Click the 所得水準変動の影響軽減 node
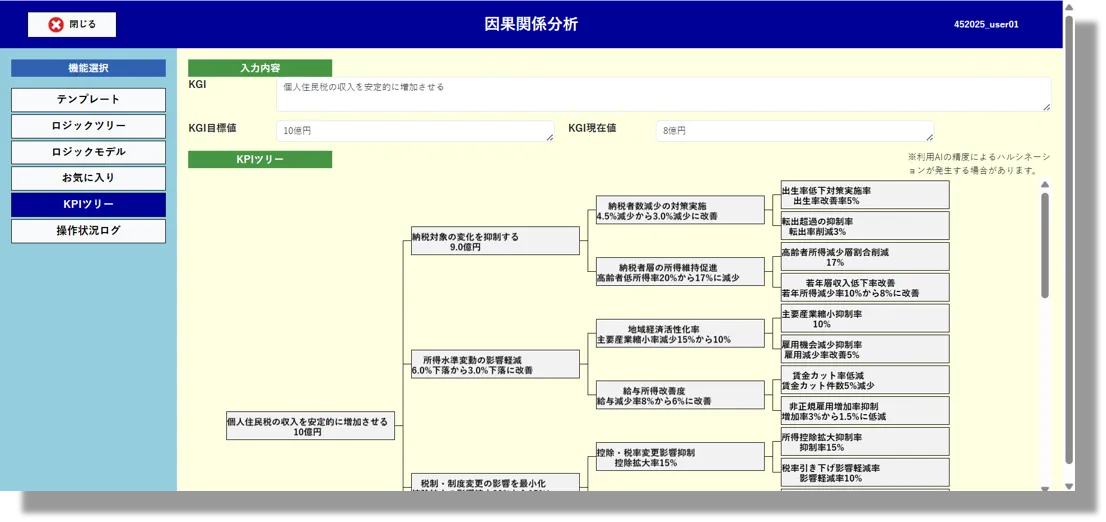The image size is (1106, 522). click(x=495, y=364)
